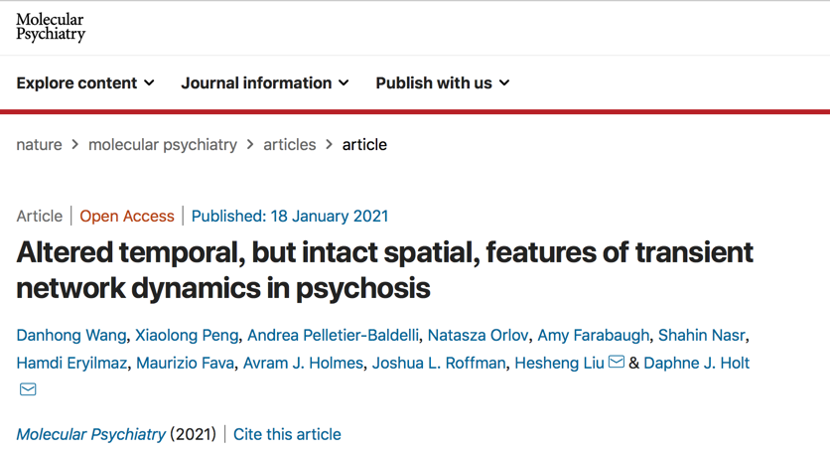Expand the Explore content dropdown menu
The image size is (830, 454).
point(85,83)
